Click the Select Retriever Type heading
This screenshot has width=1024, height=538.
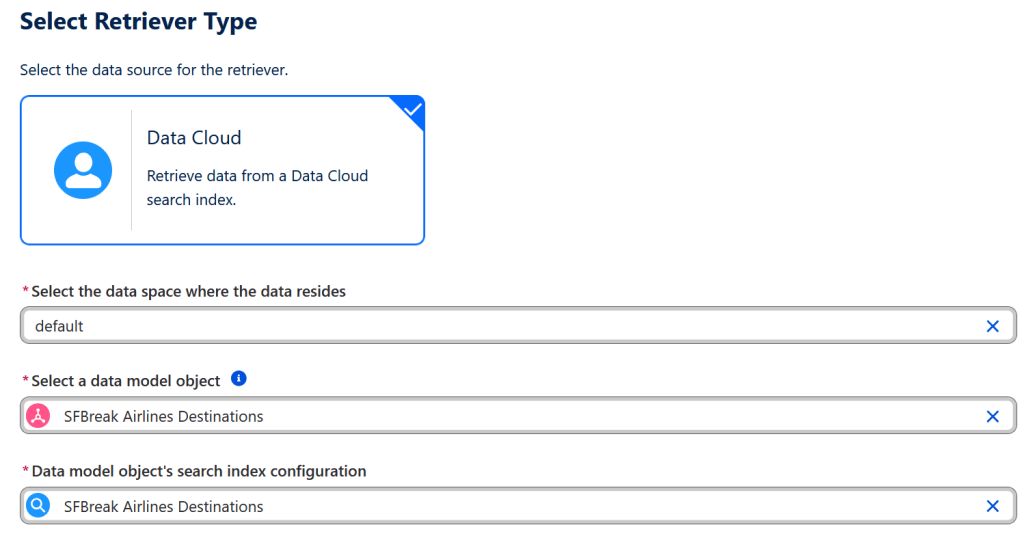point(138,22)
